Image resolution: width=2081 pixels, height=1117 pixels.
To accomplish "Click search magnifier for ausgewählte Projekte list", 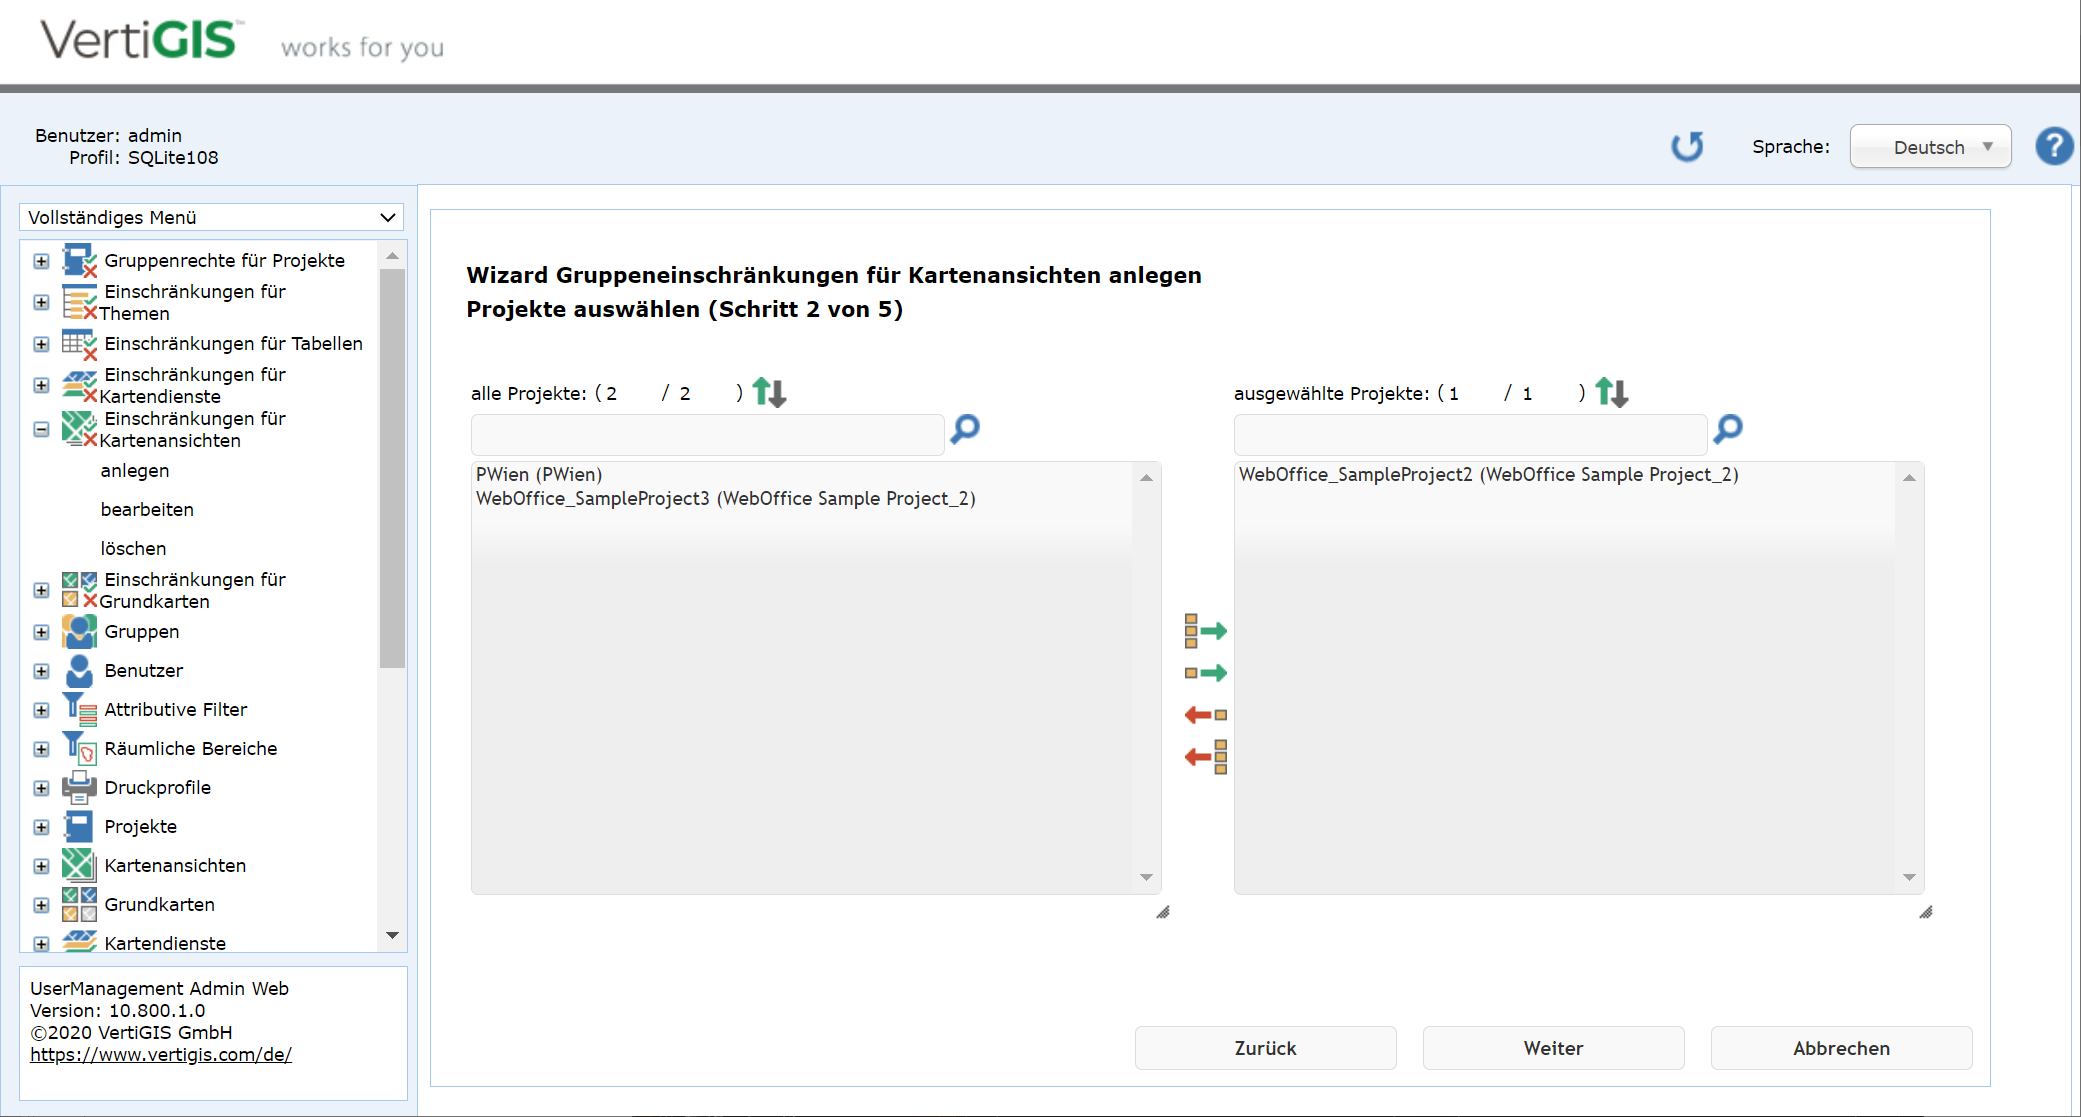I will tap(1728, 430).
